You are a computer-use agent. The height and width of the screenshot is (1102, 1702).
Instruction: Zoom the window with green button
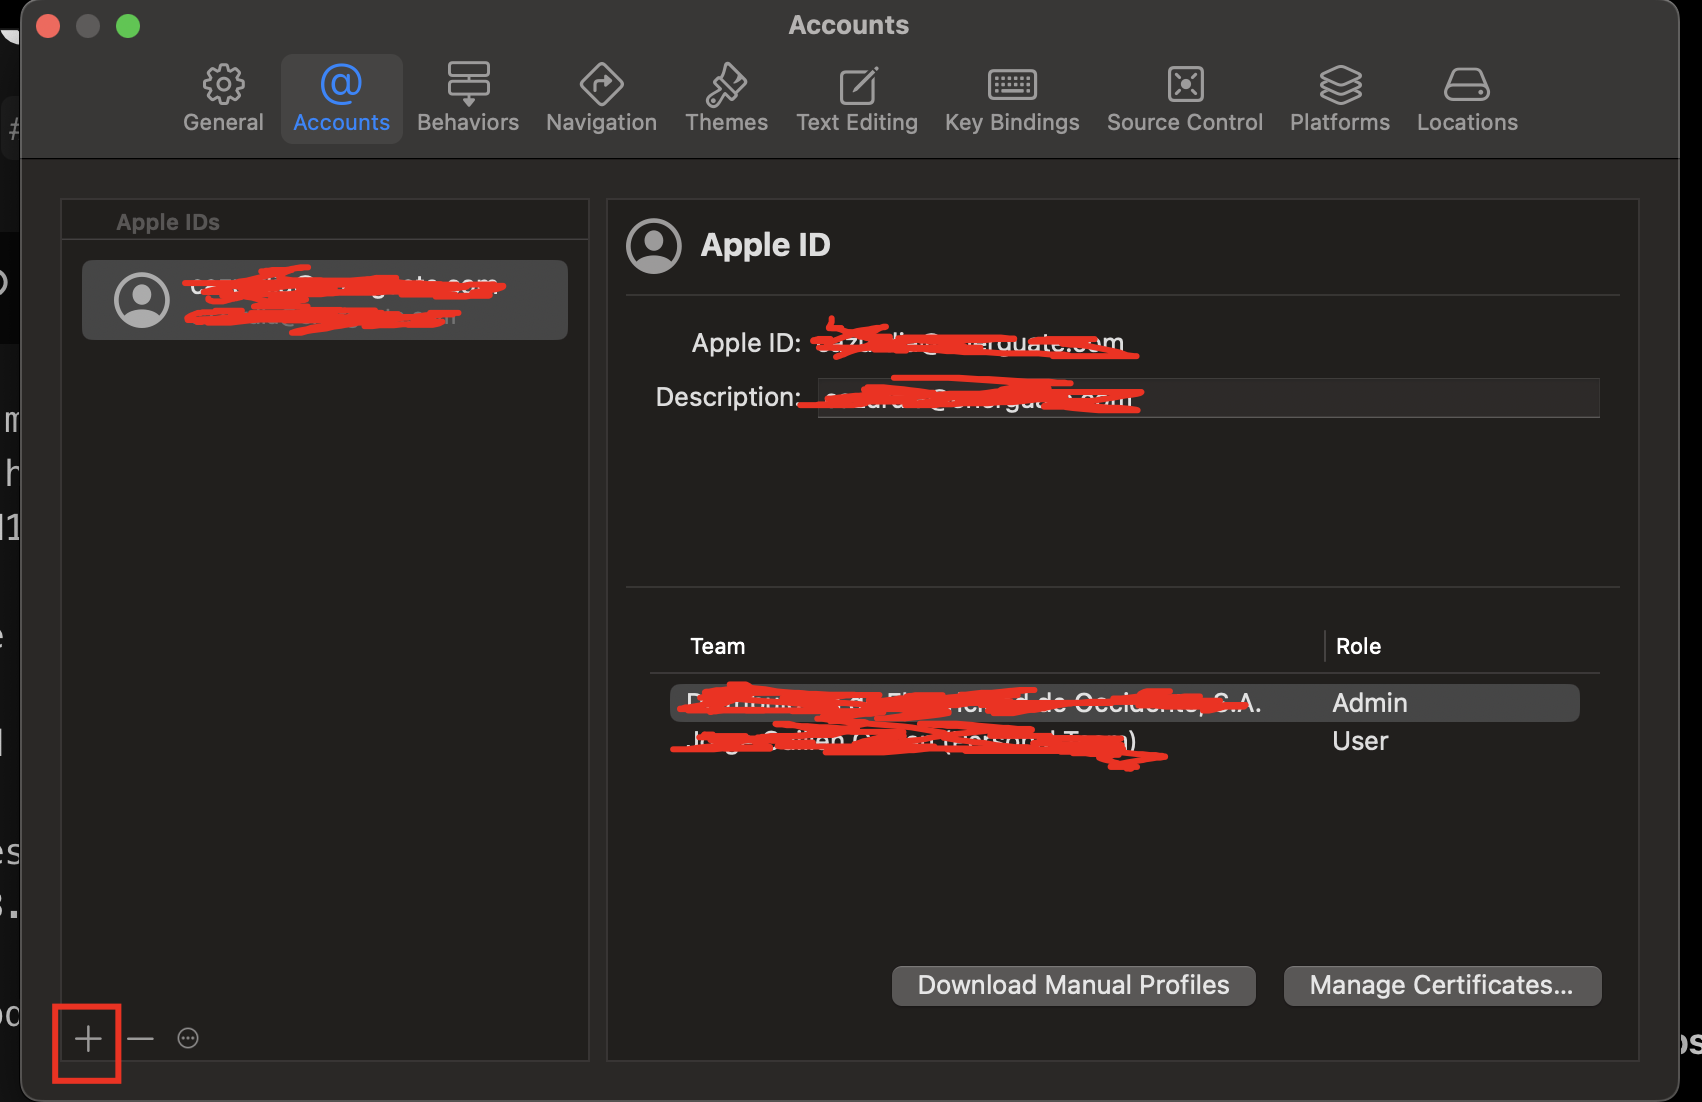tap(128, 26)
